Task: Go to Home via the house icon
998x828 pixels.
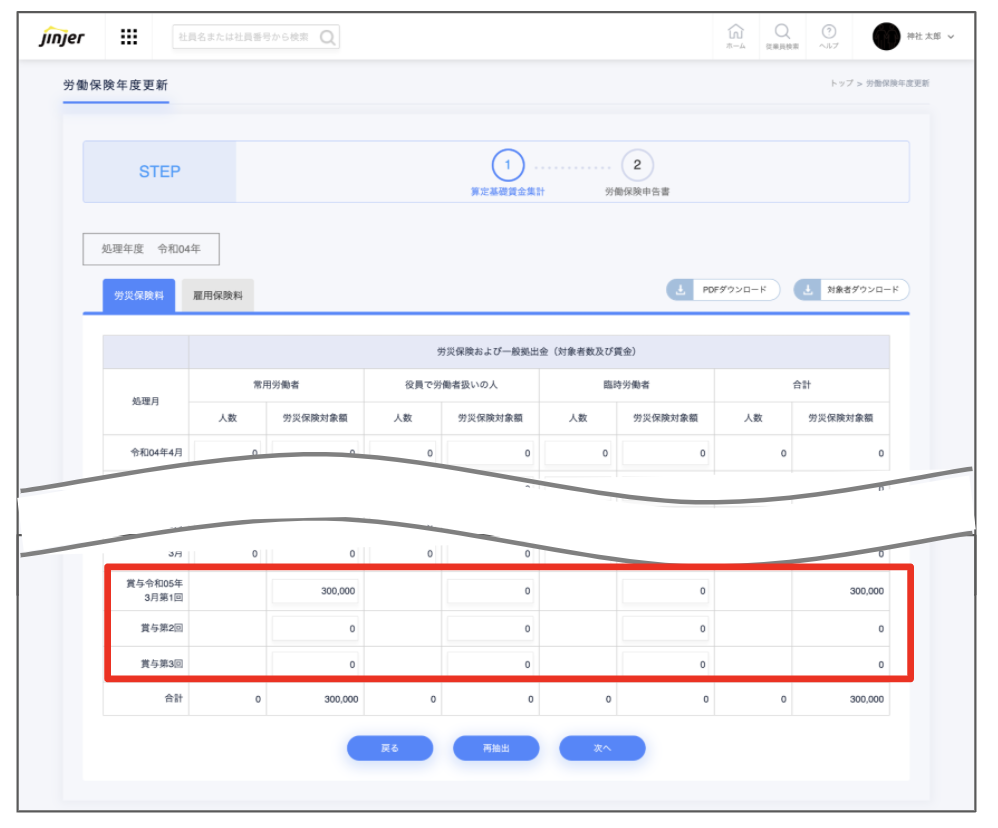Action: [735, 35]
